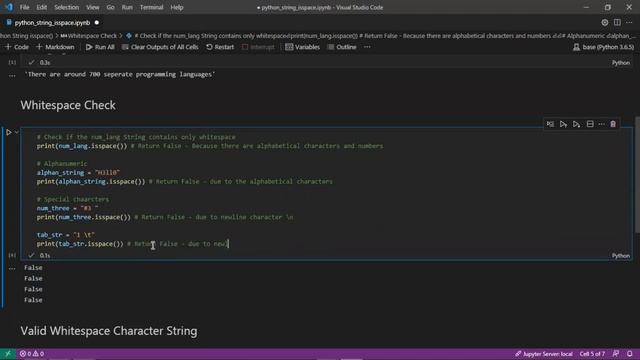Viewport: 640px width, 360px height.
Task: Open notebook toolbar overflow menu
Action: coord(367,47)
